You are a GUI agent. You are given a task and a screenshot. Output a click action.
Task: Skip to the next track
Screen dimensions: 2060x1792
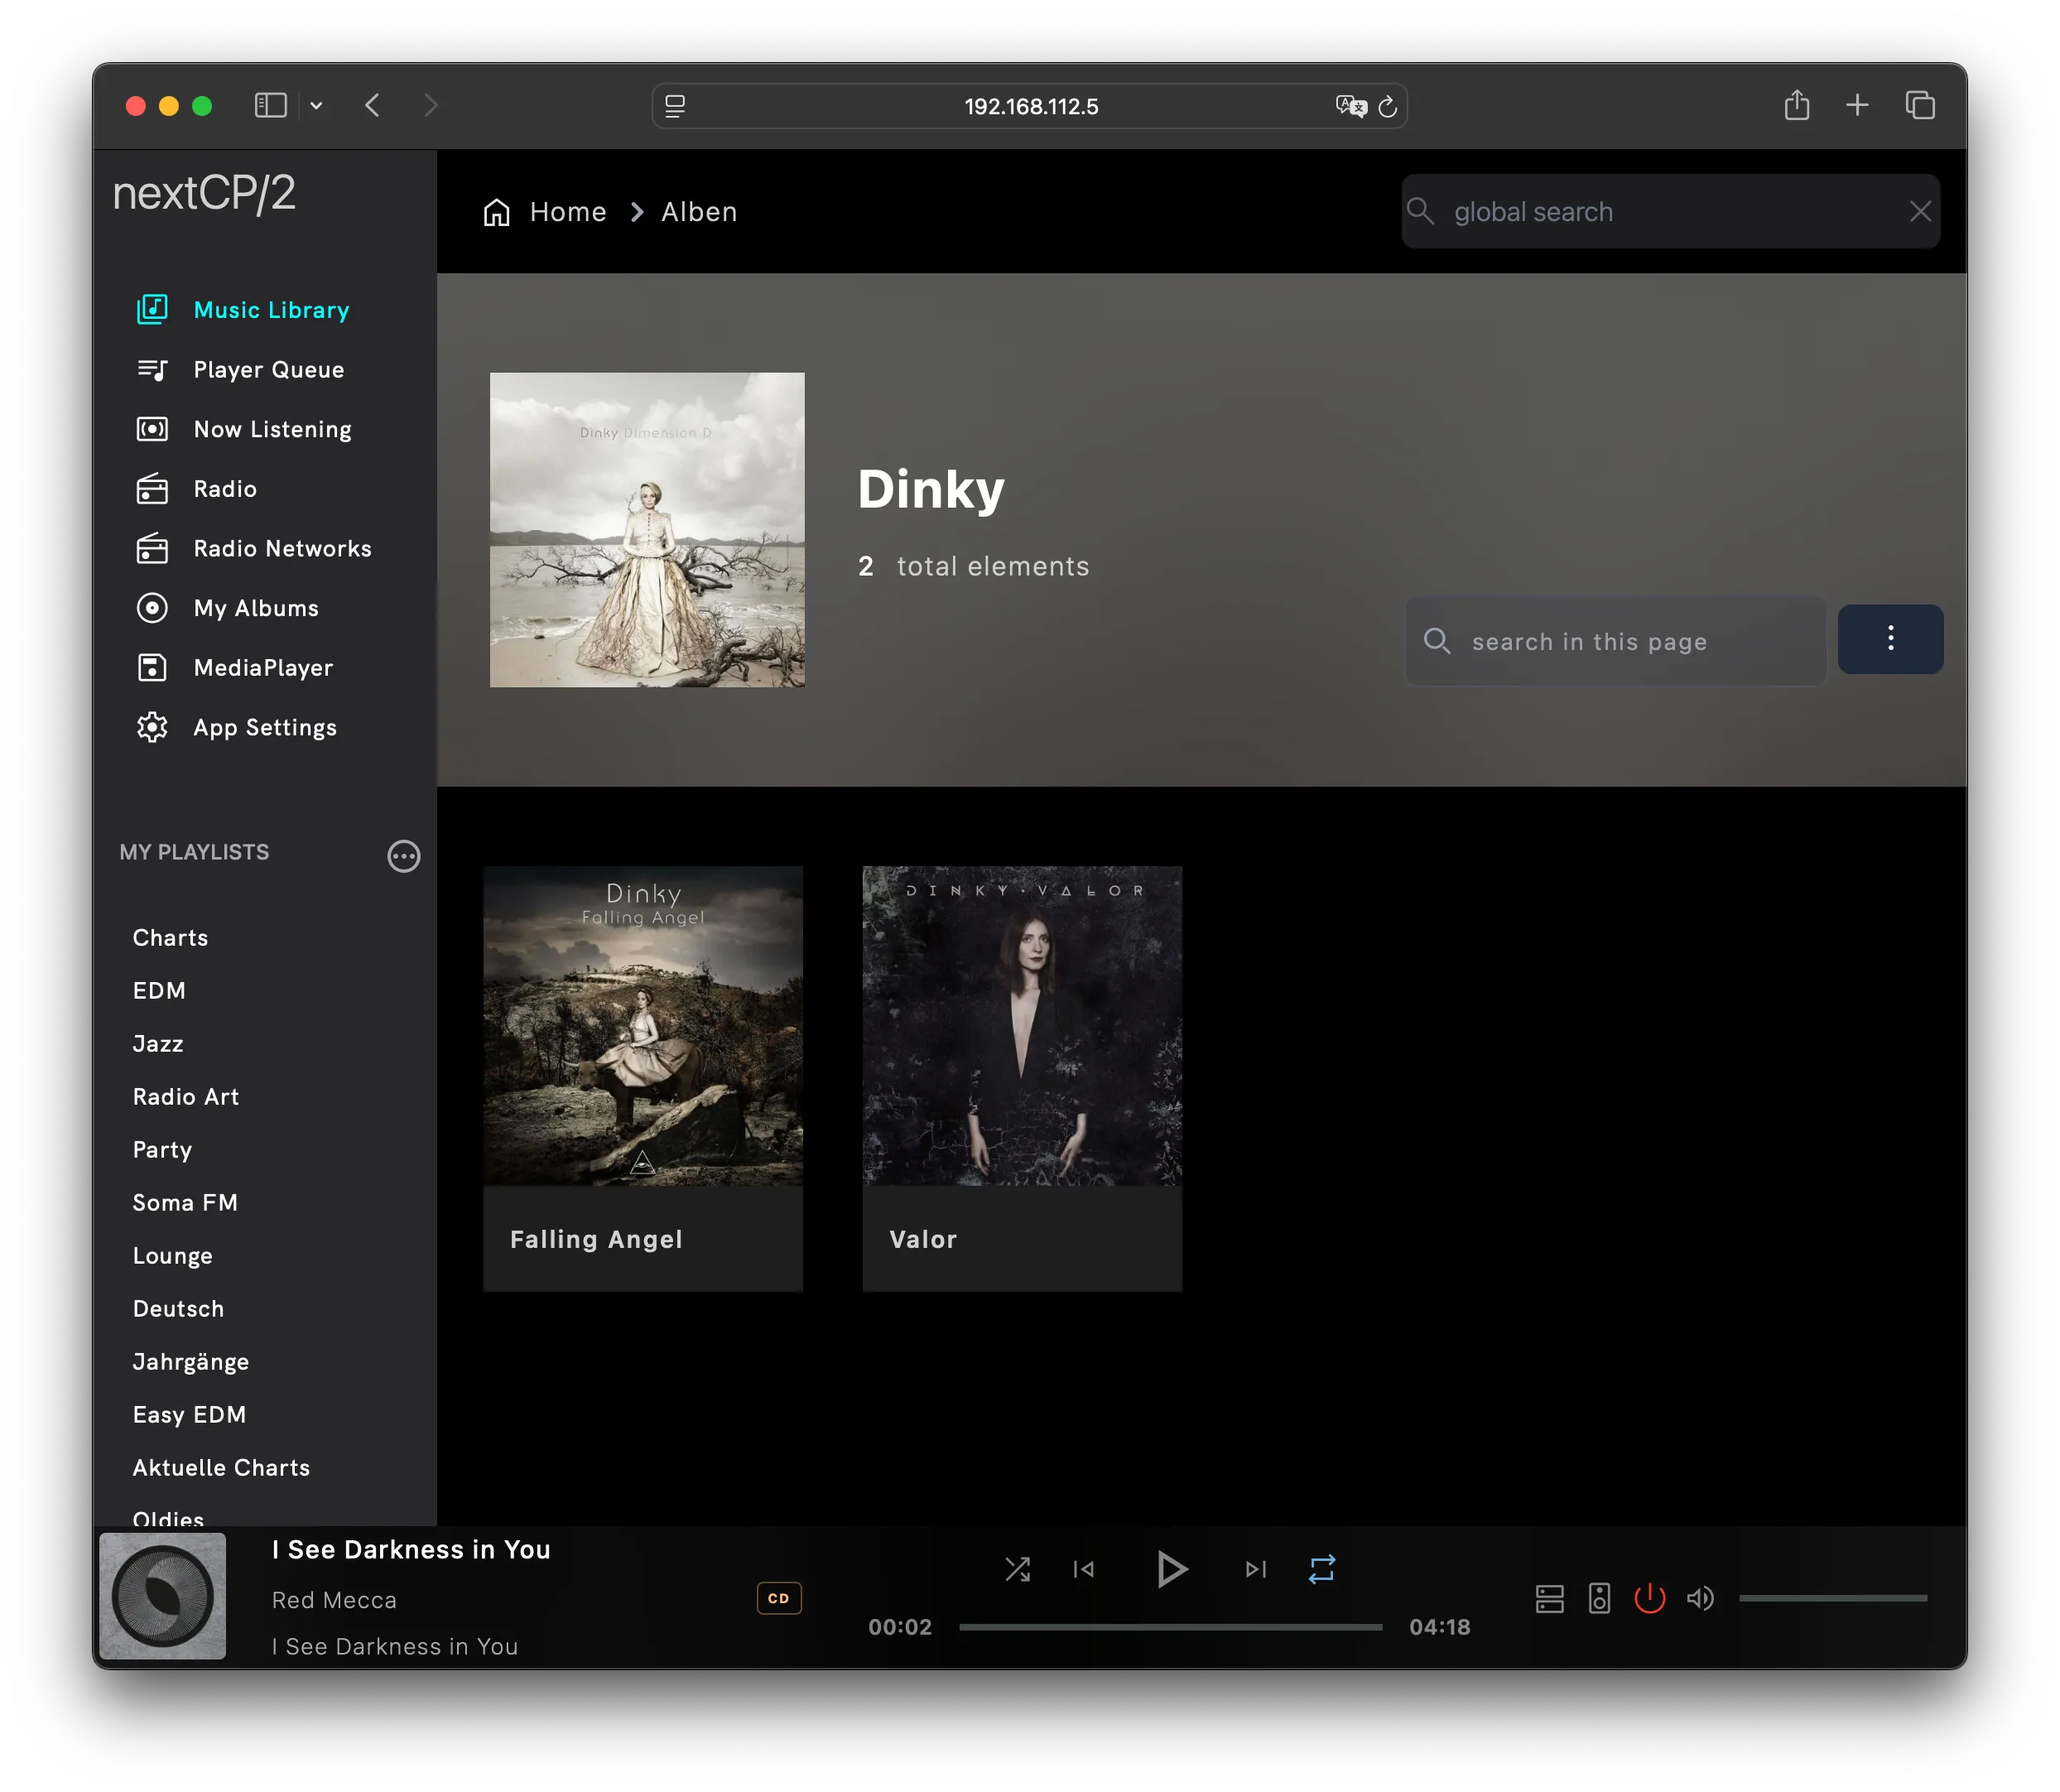(1255, 1569)
